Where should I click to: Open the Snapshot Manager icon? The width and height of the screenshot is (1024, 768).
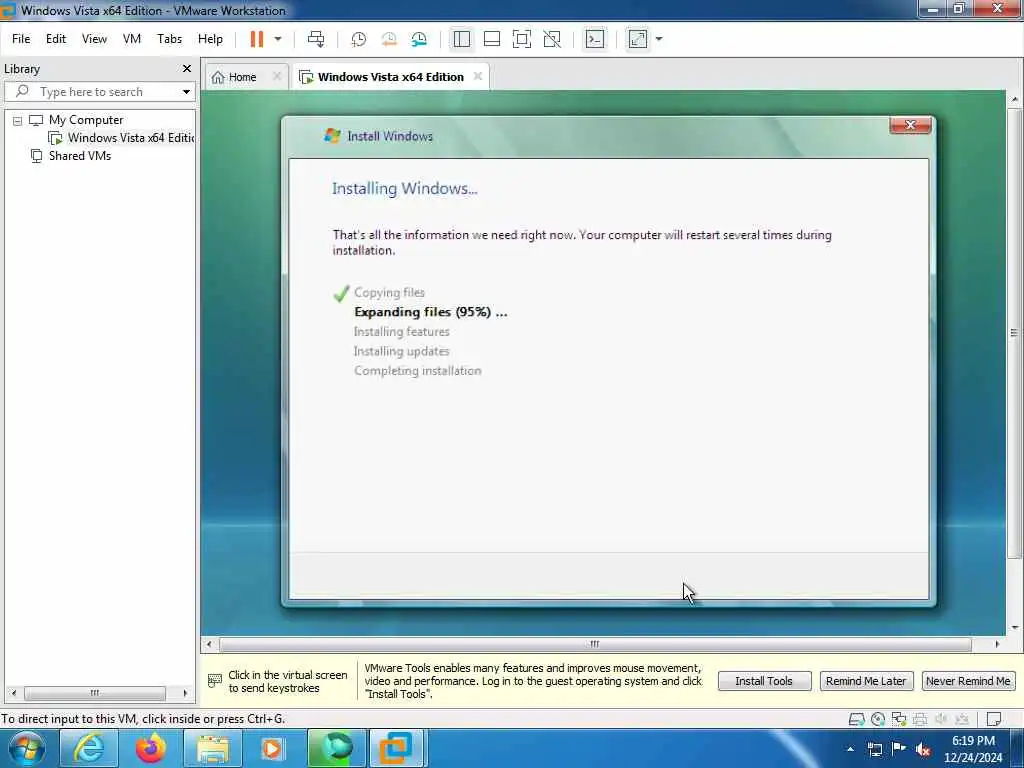pyautogui.click(x=419, y=39)
